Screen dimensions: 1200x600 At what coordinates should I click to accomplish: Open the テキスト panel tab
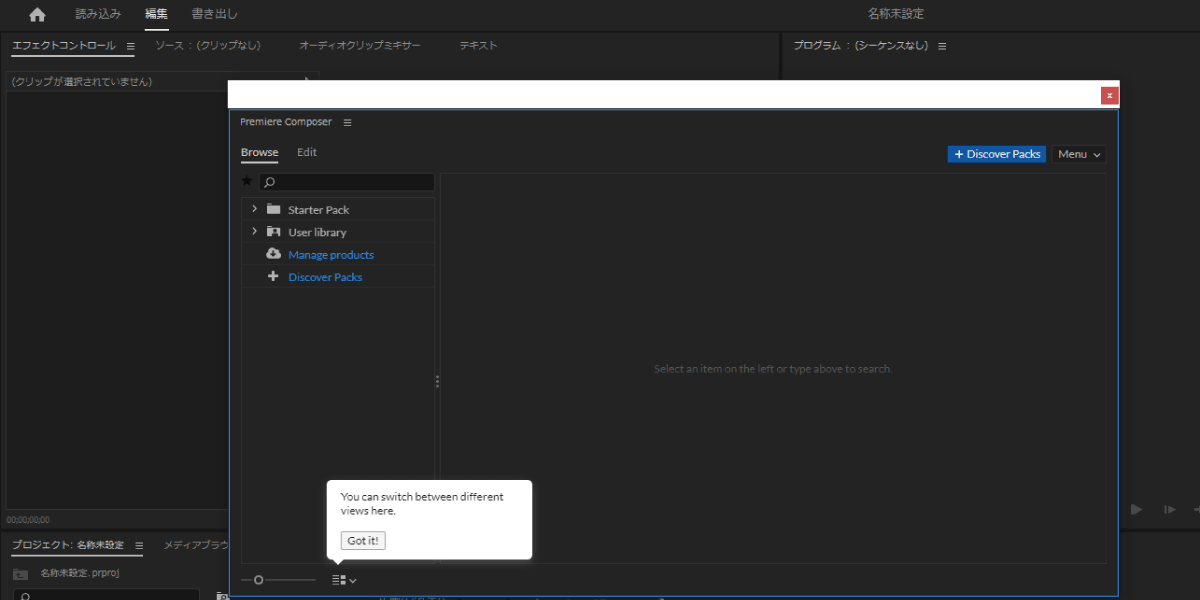[x=478, y=46]
